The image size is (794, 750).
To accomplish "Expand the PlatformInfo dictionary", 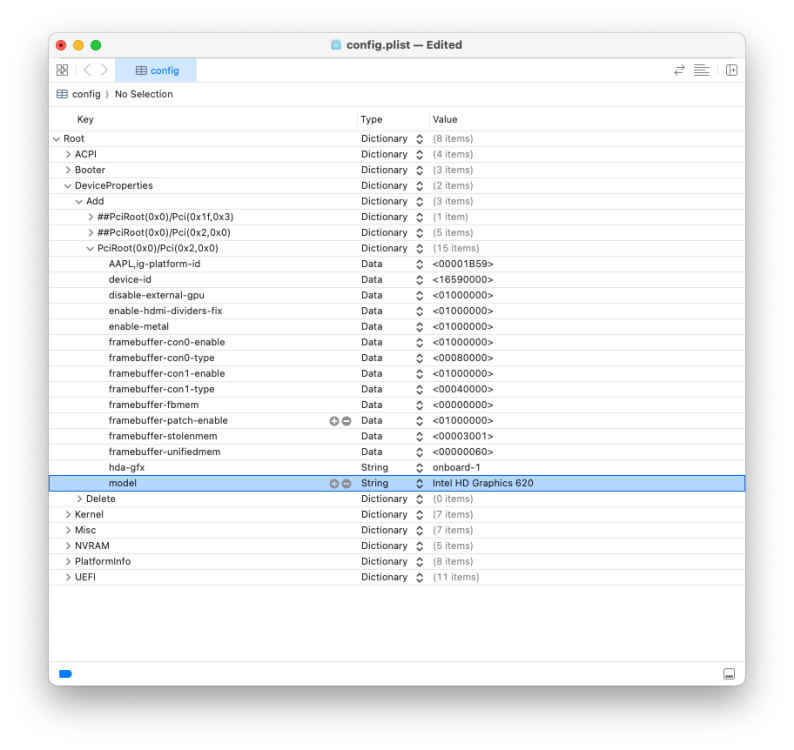I will 68,562.
